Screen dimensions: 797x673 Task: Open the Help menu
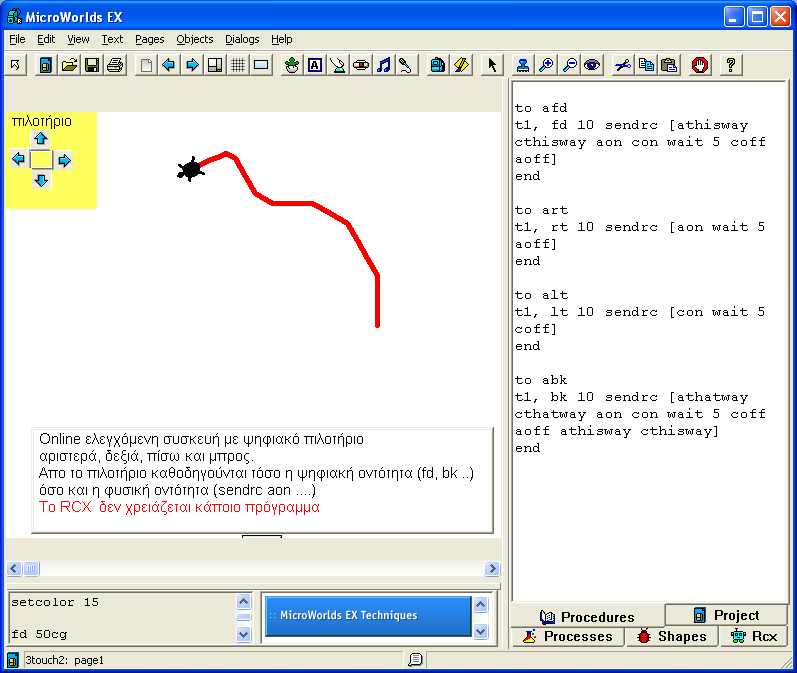tap(282, 39)
